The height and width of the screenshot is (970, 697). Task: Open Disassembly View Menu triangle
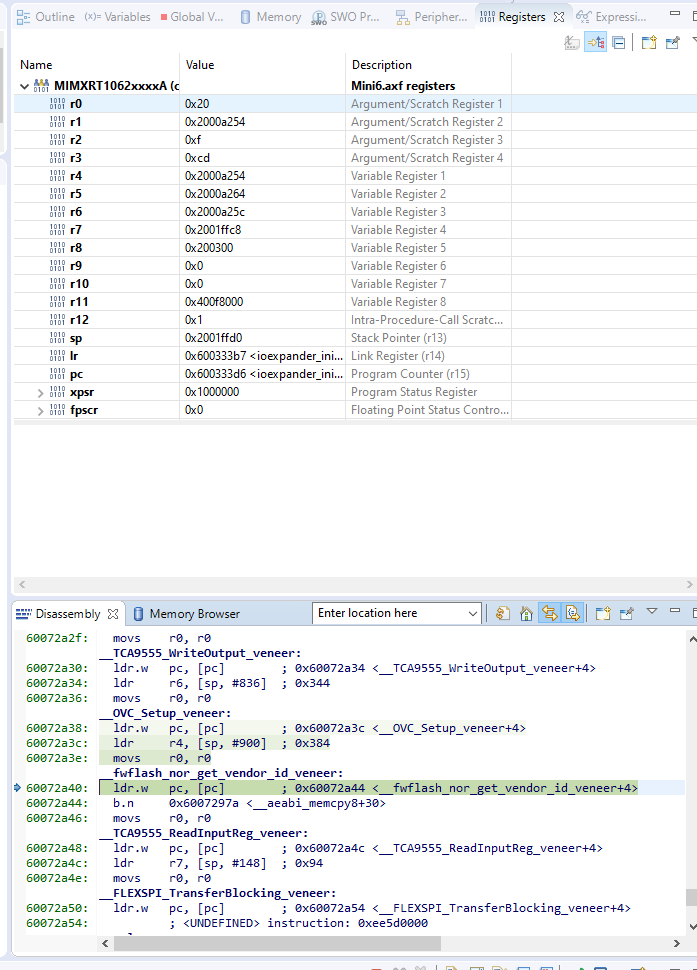651,611
